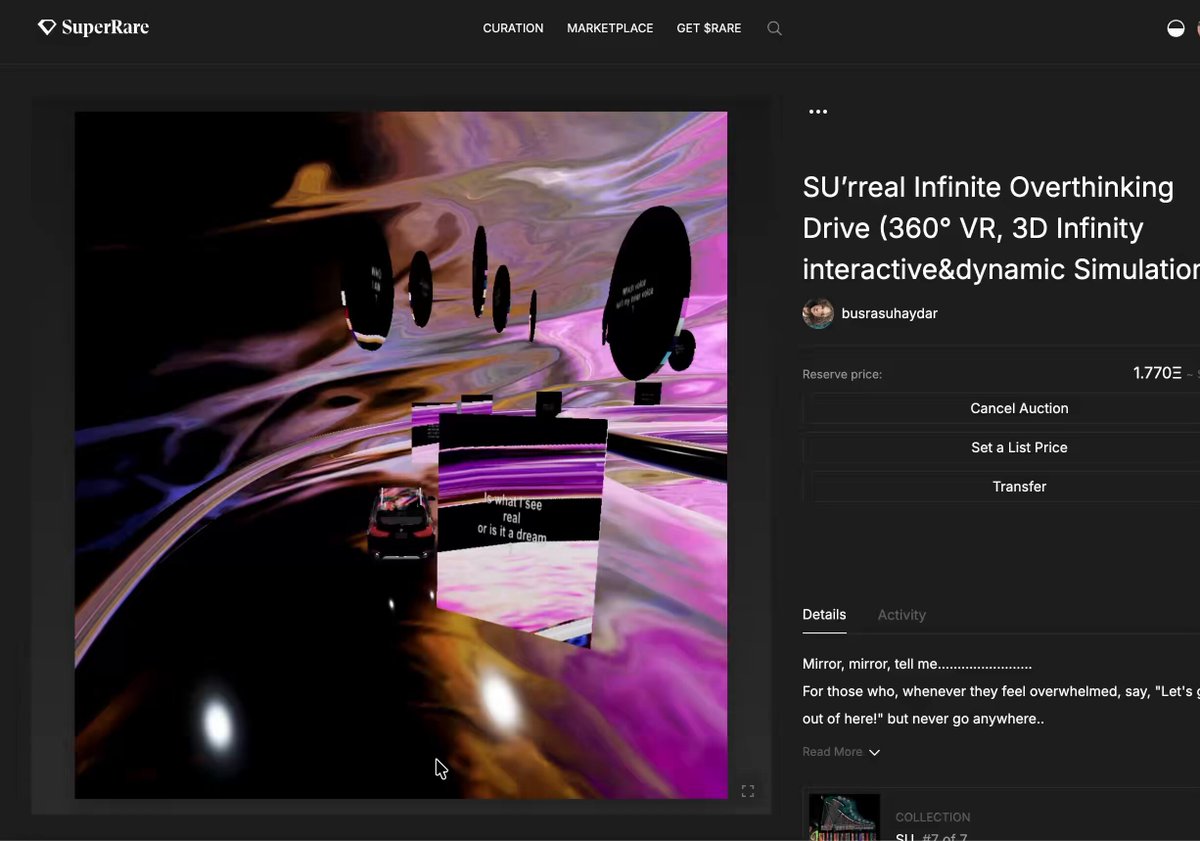The height and width of the screenshot is (841, 1200).
Task: Expand description via Read More chevron
Action: click(x=874, y=752)
